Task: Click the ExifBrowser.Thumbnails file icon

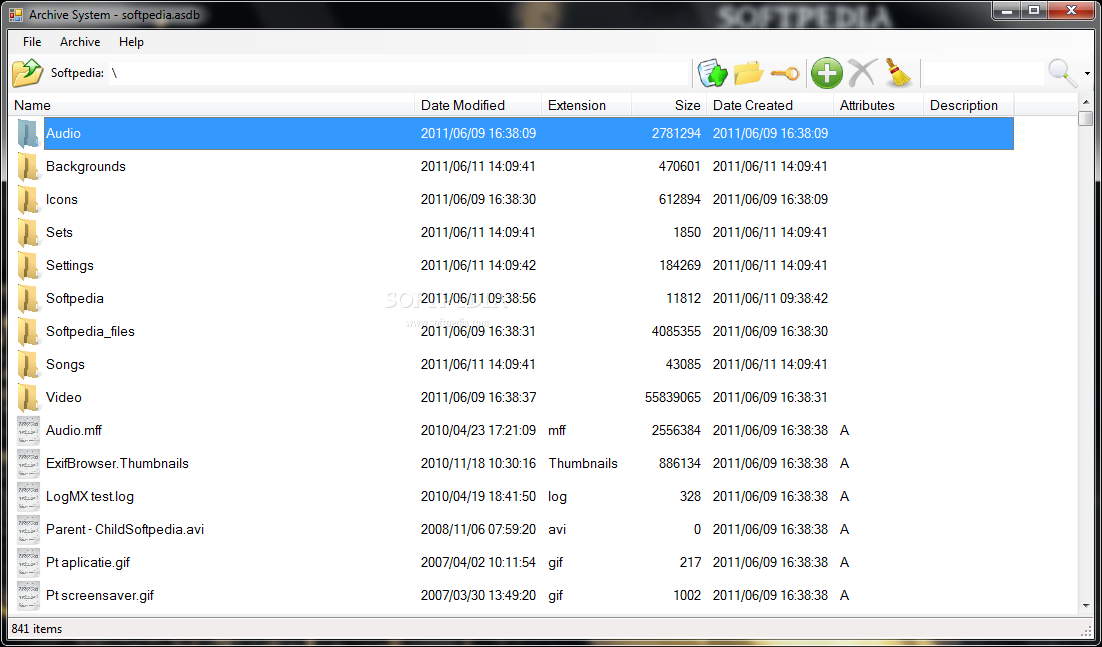Action: click(28, 464)
